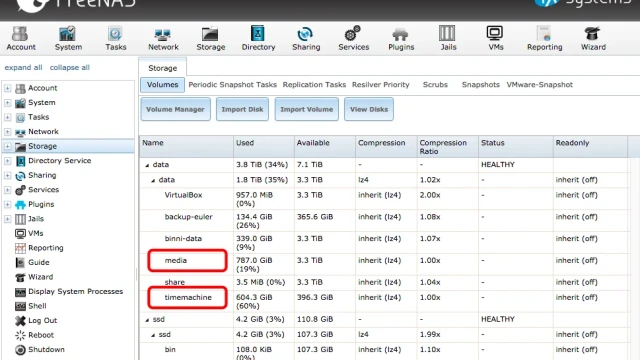The height and width of the screenshot is (360, 640).
Task: Open Network in top toolbar
Action: click(163, 38)
